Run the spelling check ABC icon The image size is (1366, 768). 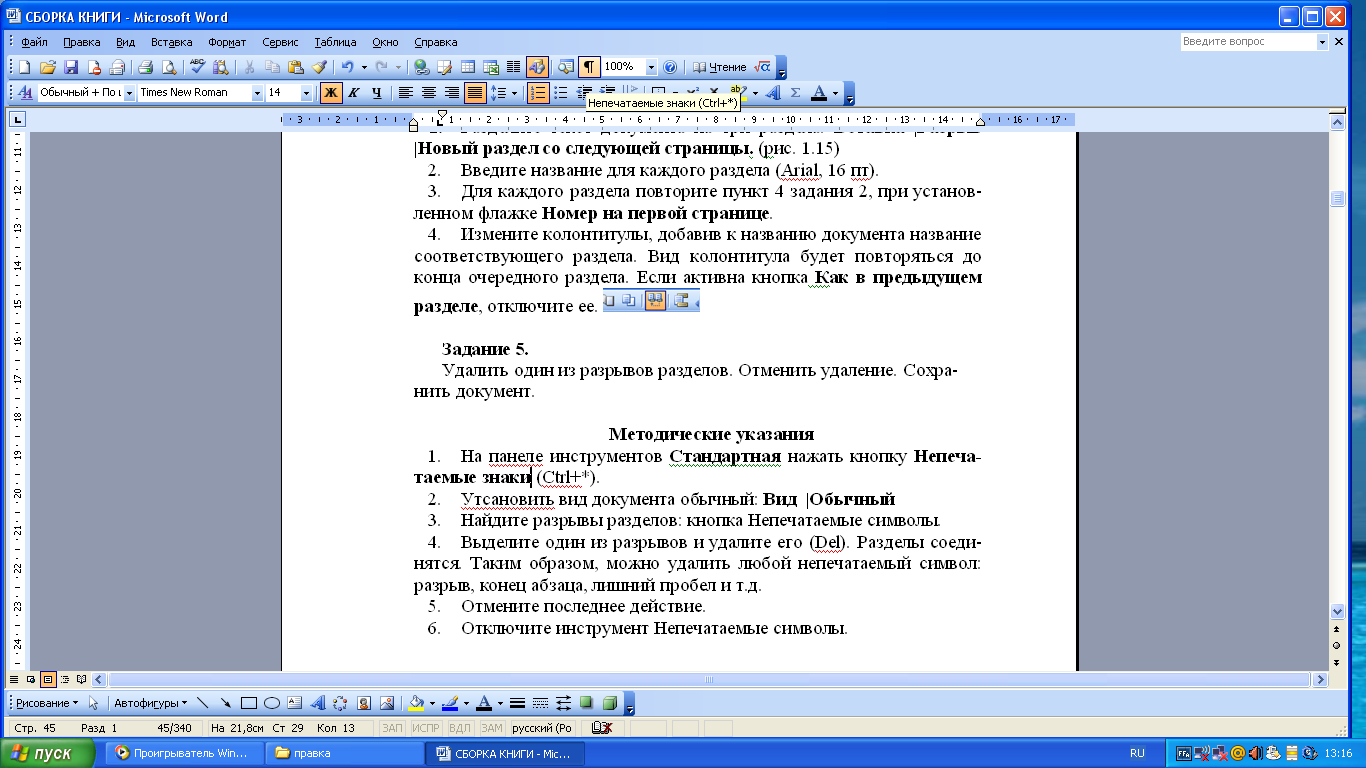197,67
